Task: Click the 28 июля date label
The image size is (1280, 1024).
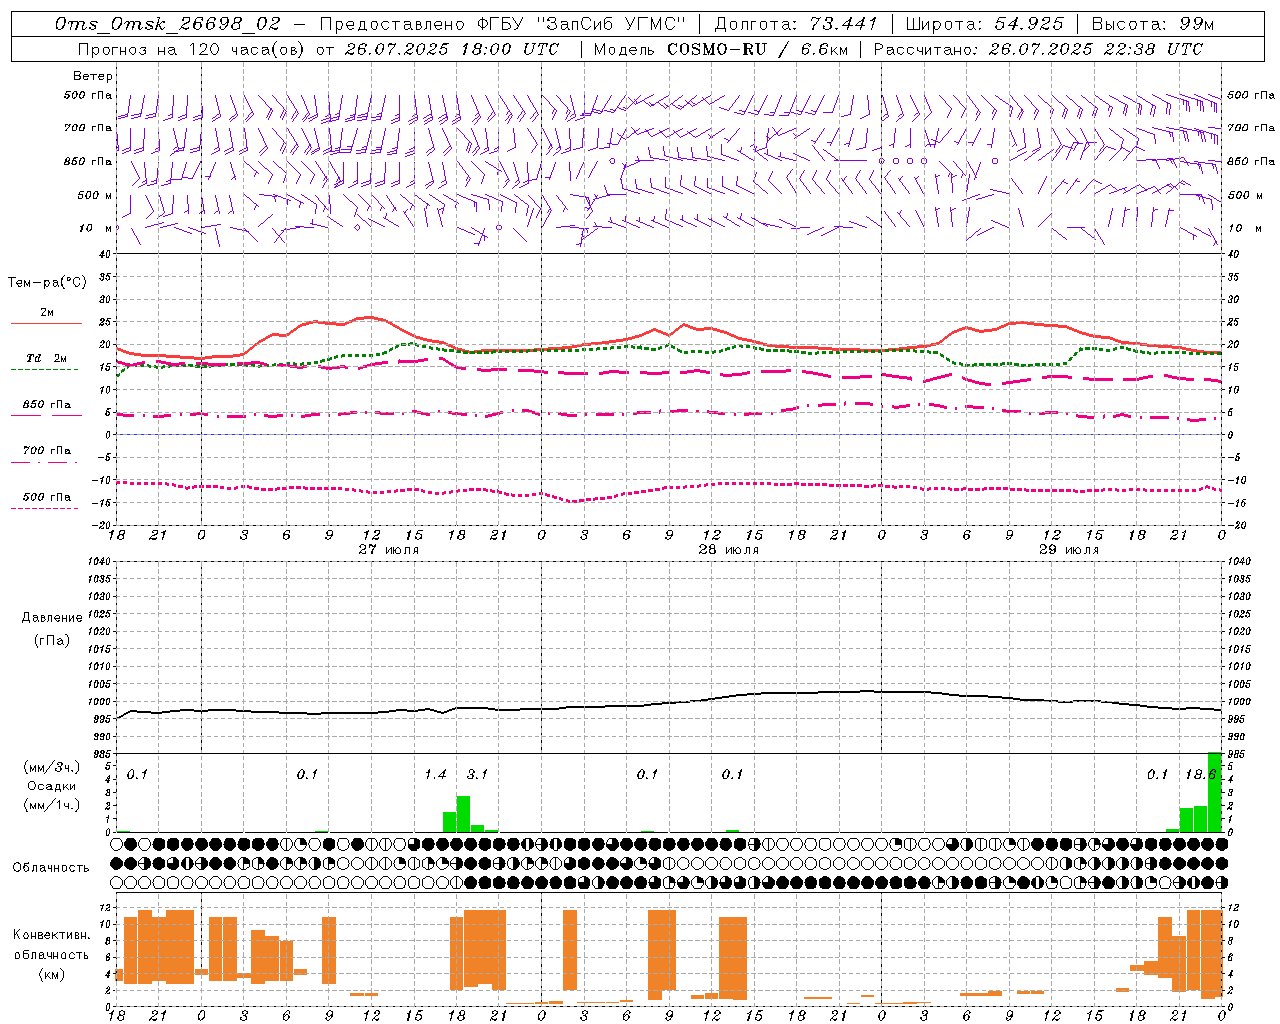Action: (729, 550)
